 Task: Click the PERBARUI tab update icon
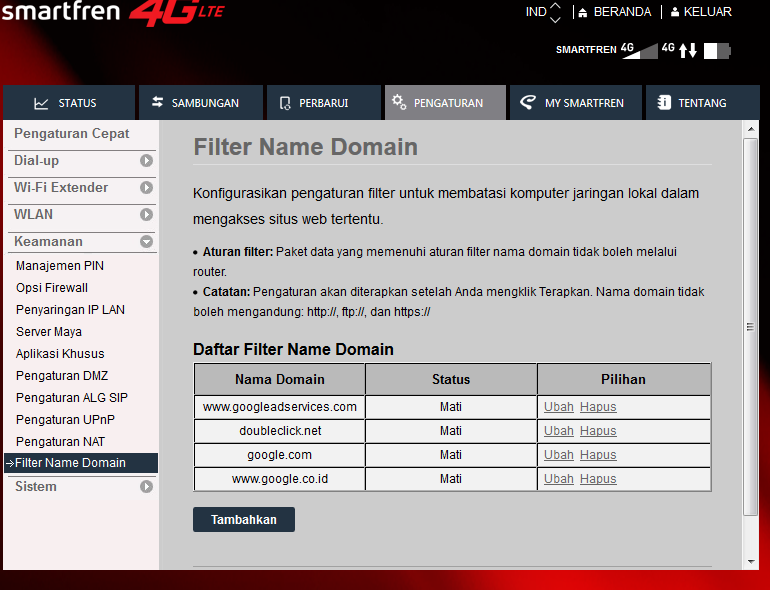(x=285, y=103)
